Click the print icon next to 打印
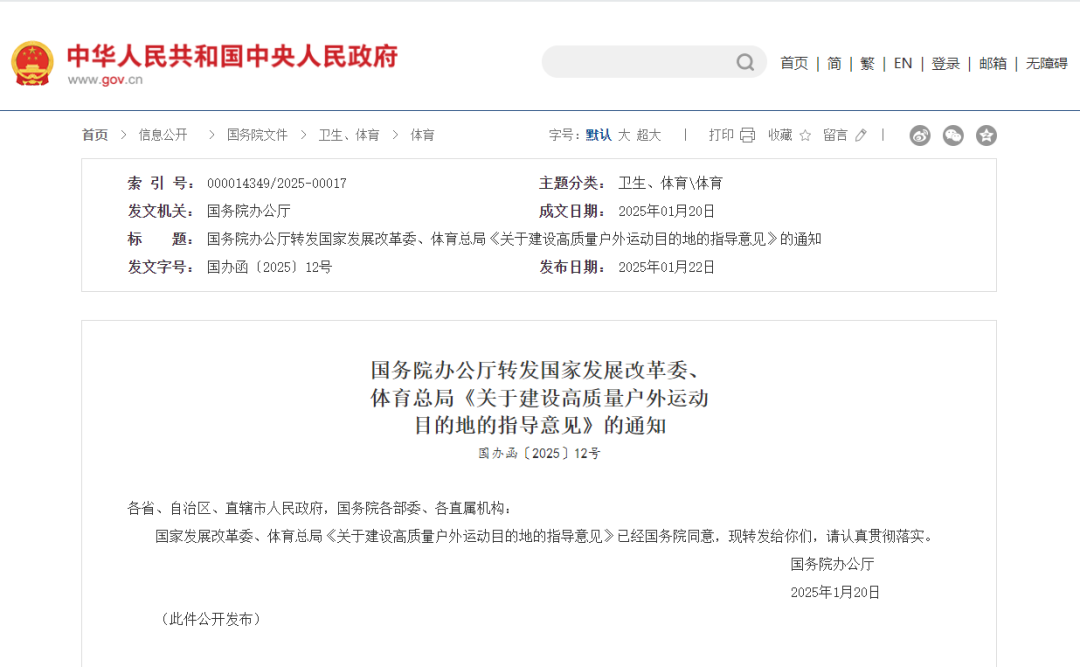The image size is (1080, 667). (747, 135)
